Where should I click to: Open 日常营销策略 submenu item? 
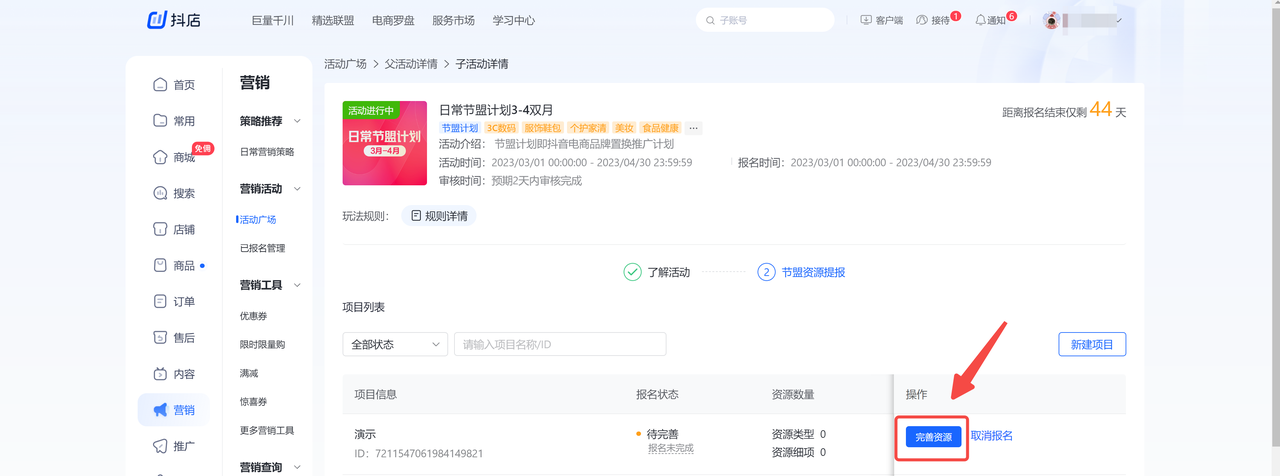[267, 152]
